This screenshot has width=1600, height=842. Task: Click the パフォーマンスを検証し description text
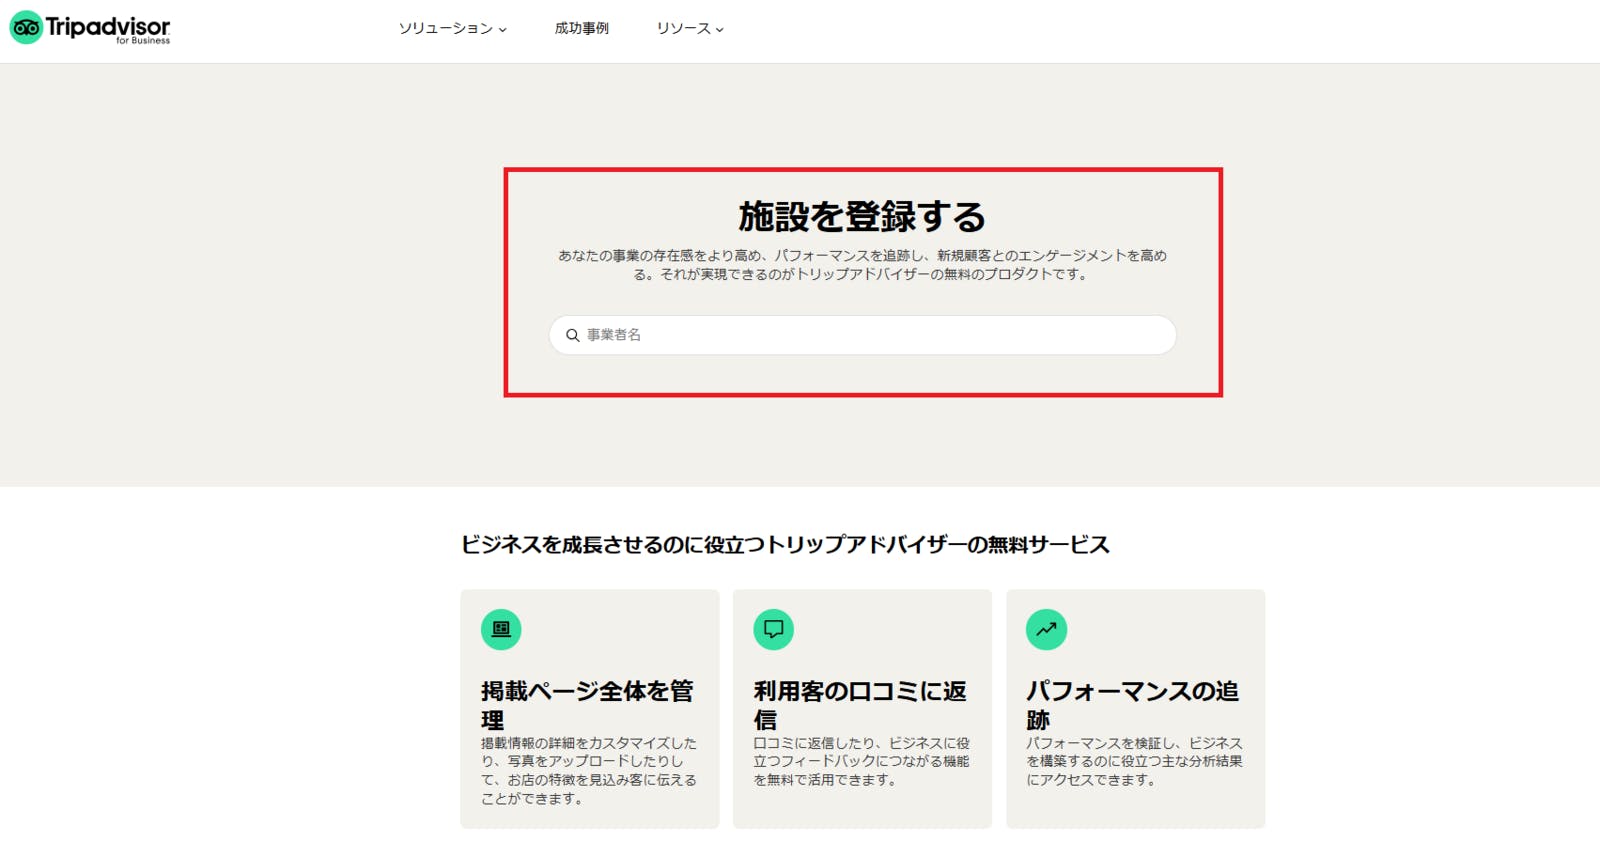pos(1134,762)
